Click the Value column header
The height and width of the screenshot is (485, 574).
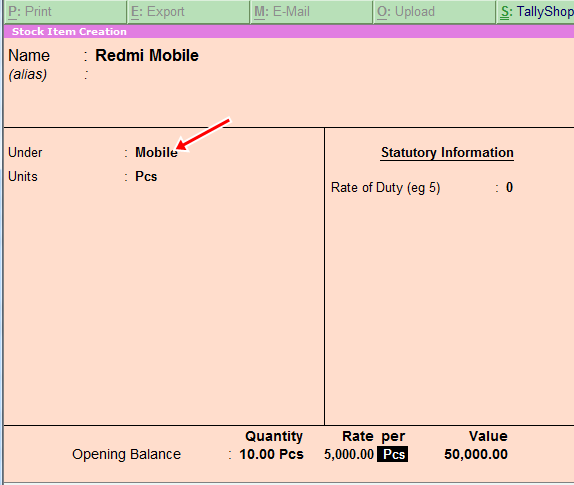tap(488, 436)
